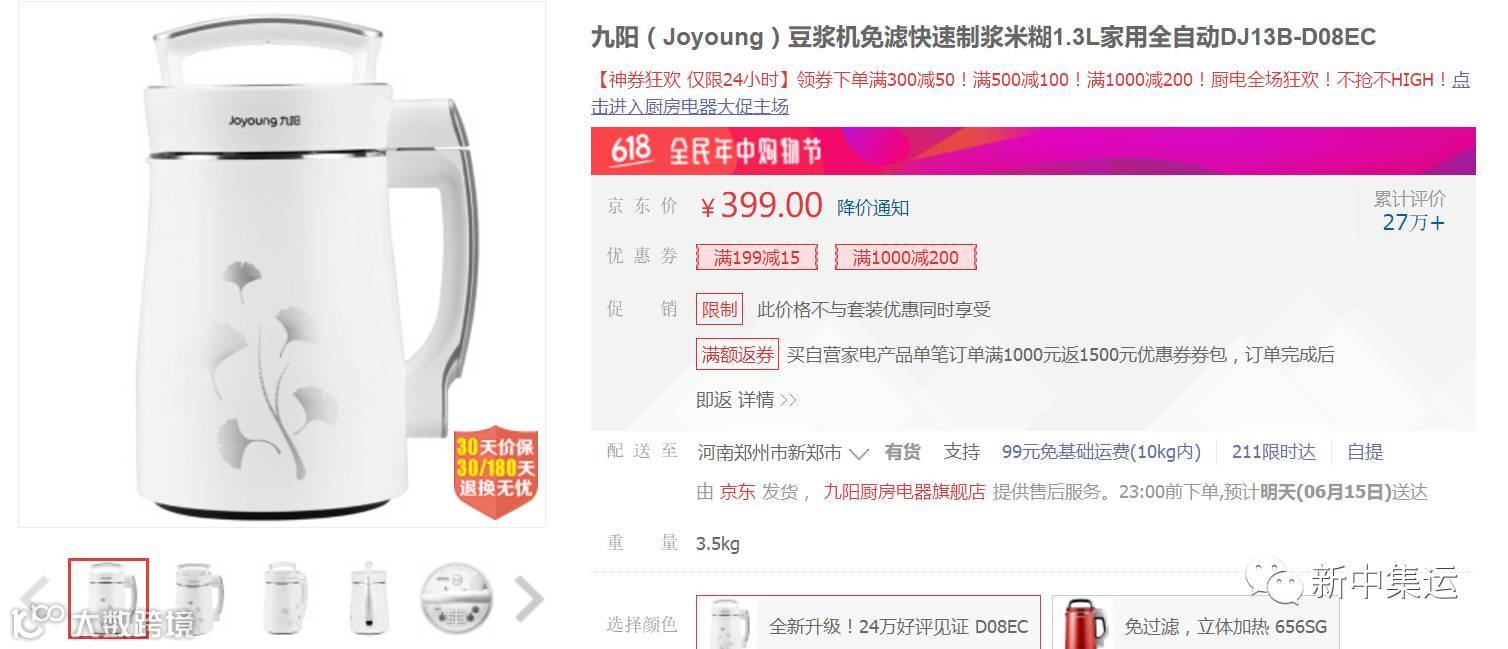Choose the white D08EC color option
The width and height of the screenshot is (1508, 649).
(x=868, y=626)
